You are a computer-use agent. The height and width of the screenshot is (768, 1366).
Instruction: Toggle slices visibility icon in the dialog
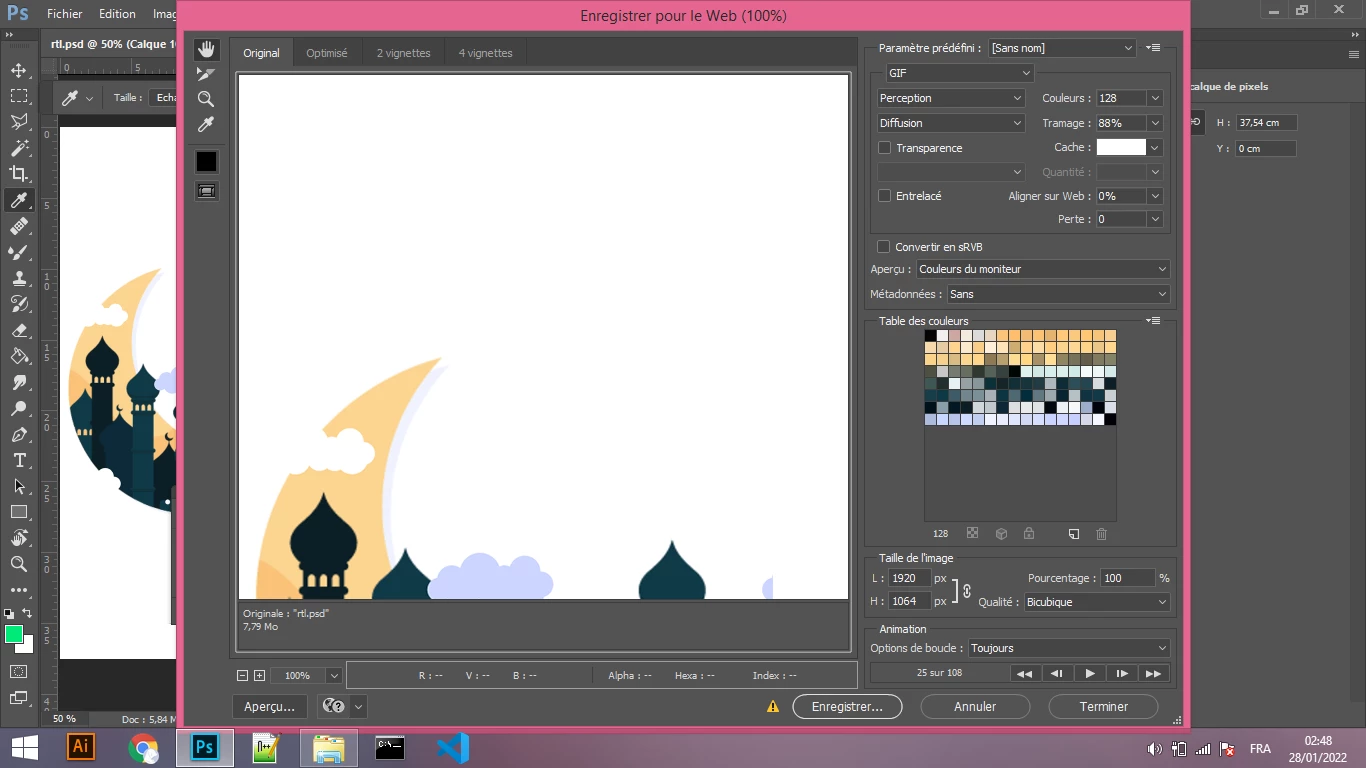point(206,190)
